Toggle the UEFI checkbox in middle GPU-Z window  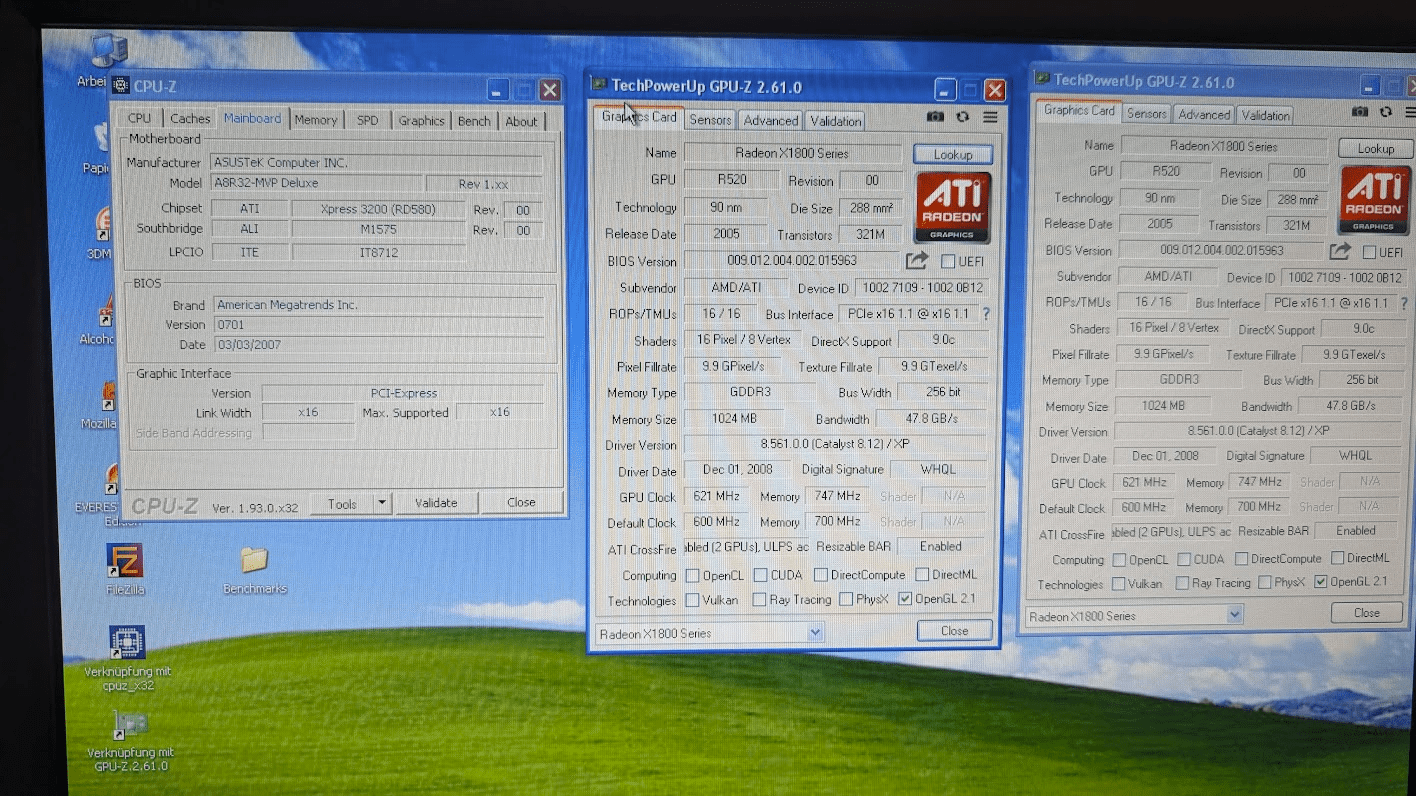pyautogui.click(x=947, y=262)
